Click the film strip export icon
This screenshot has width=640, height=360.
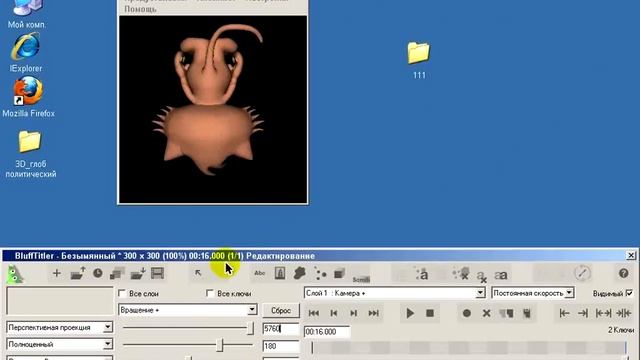click(157, 273)
